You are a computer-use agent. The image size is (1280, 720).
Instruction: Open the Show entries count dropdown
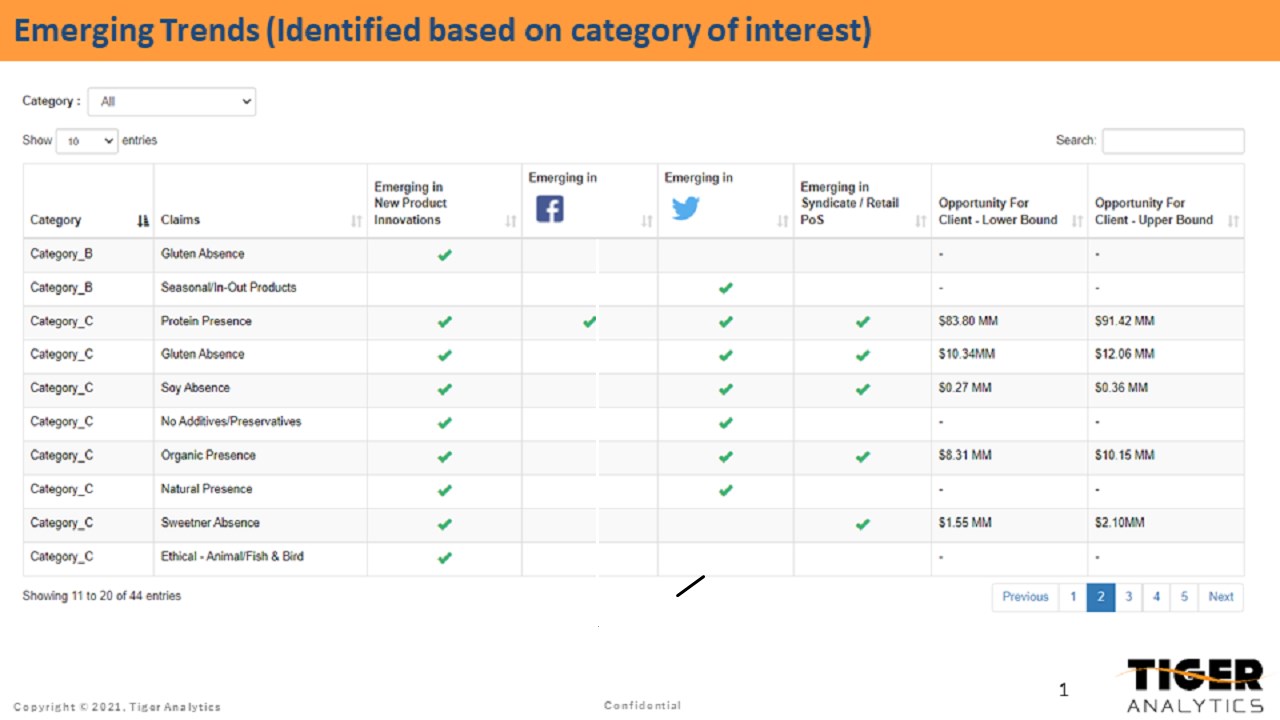click(x=87, y=141)
